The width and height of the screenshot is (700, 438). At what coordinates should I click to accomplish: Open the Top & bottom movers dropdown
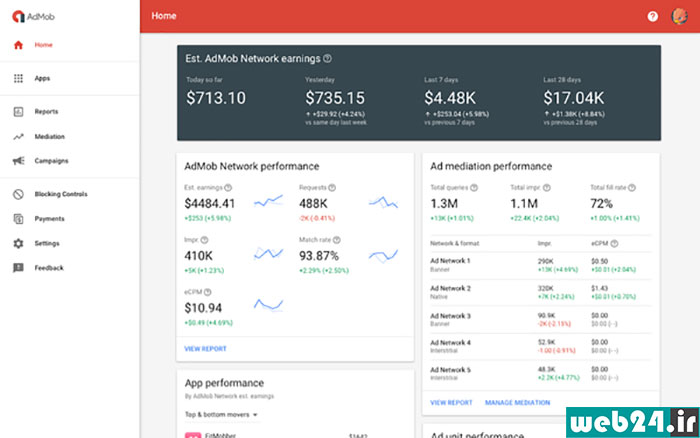click(x=221, y=414)
